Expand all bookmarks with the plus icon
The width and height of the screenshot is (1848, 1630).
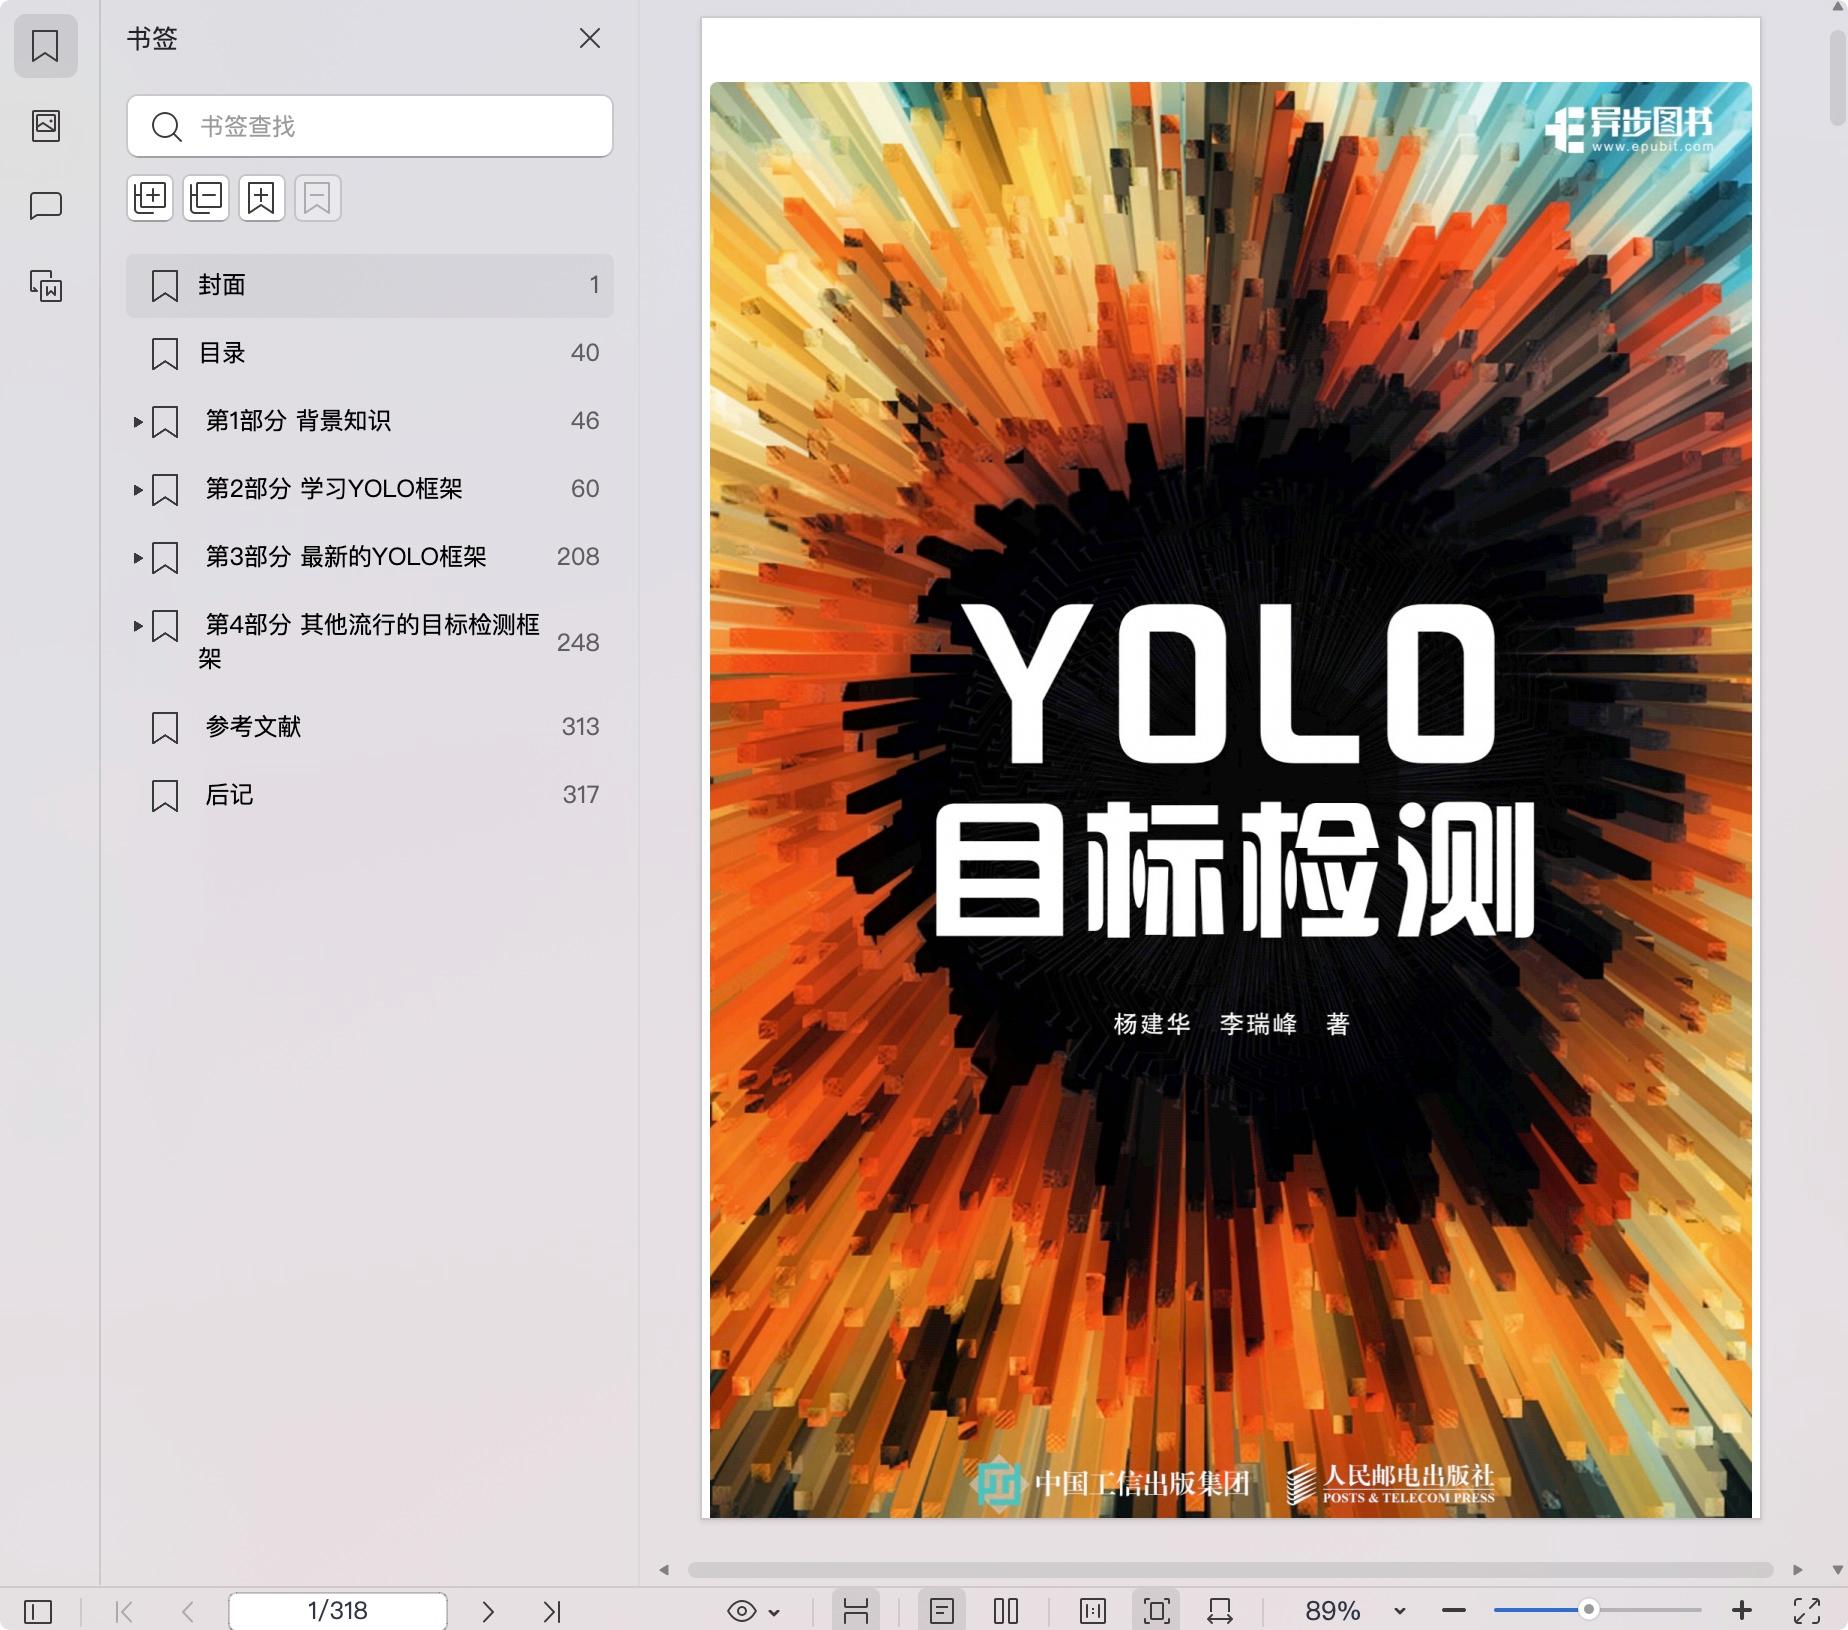[150, 197]
